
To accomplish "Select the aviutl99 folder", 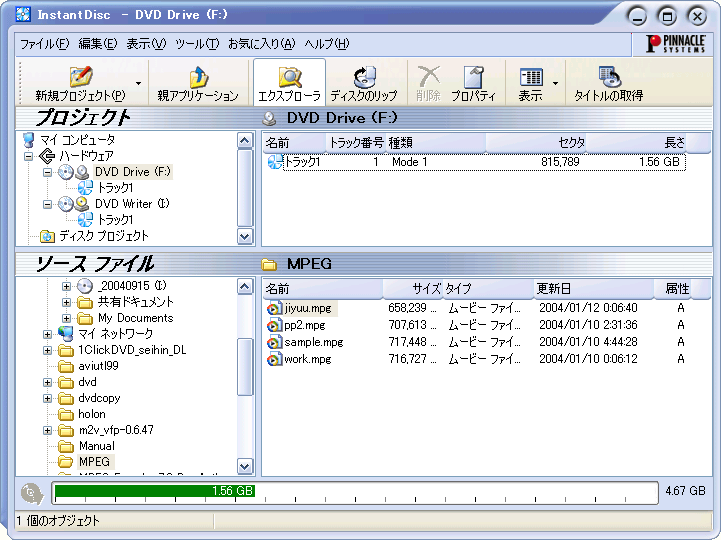I will 98,366.
